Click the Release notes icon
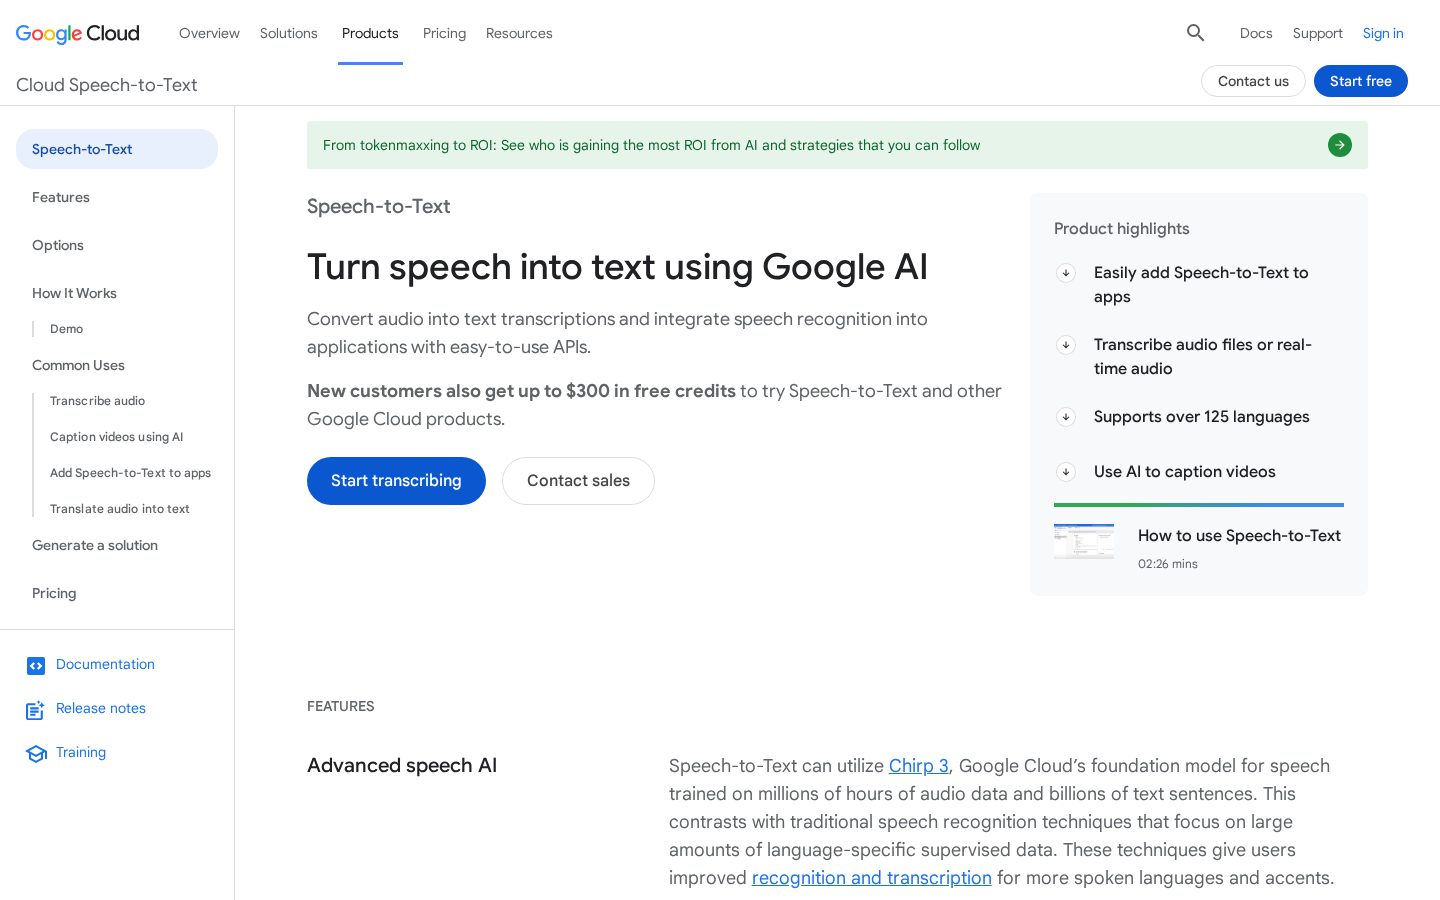 pos(36,710)
